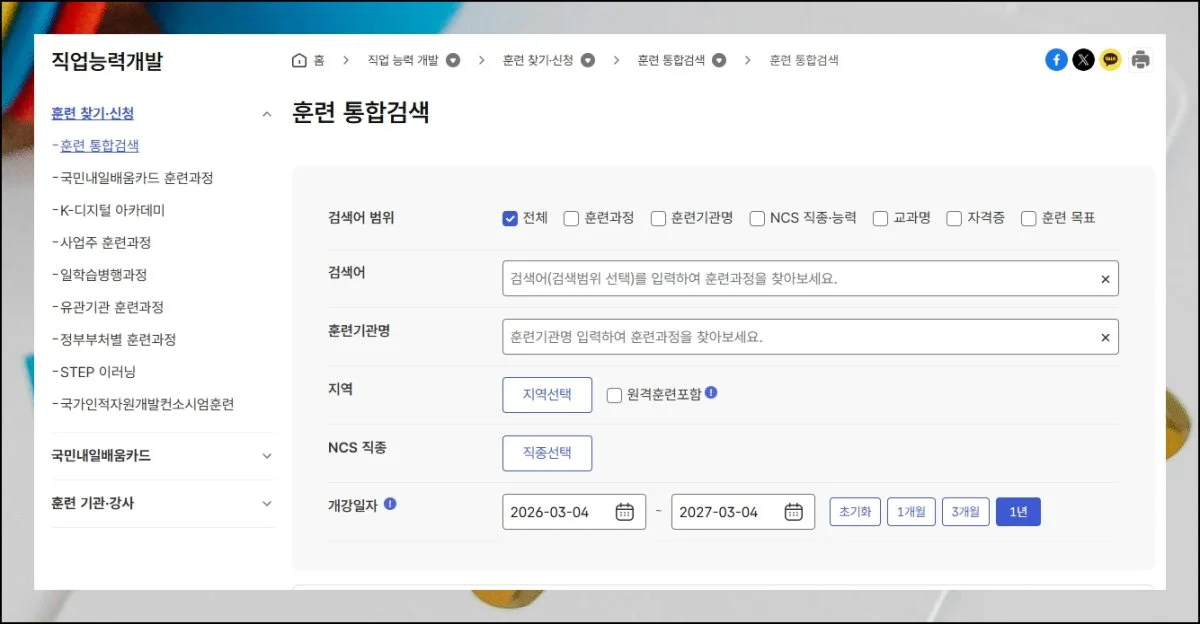Enable the 원격훈련포함 checkbox

point(615,395)
